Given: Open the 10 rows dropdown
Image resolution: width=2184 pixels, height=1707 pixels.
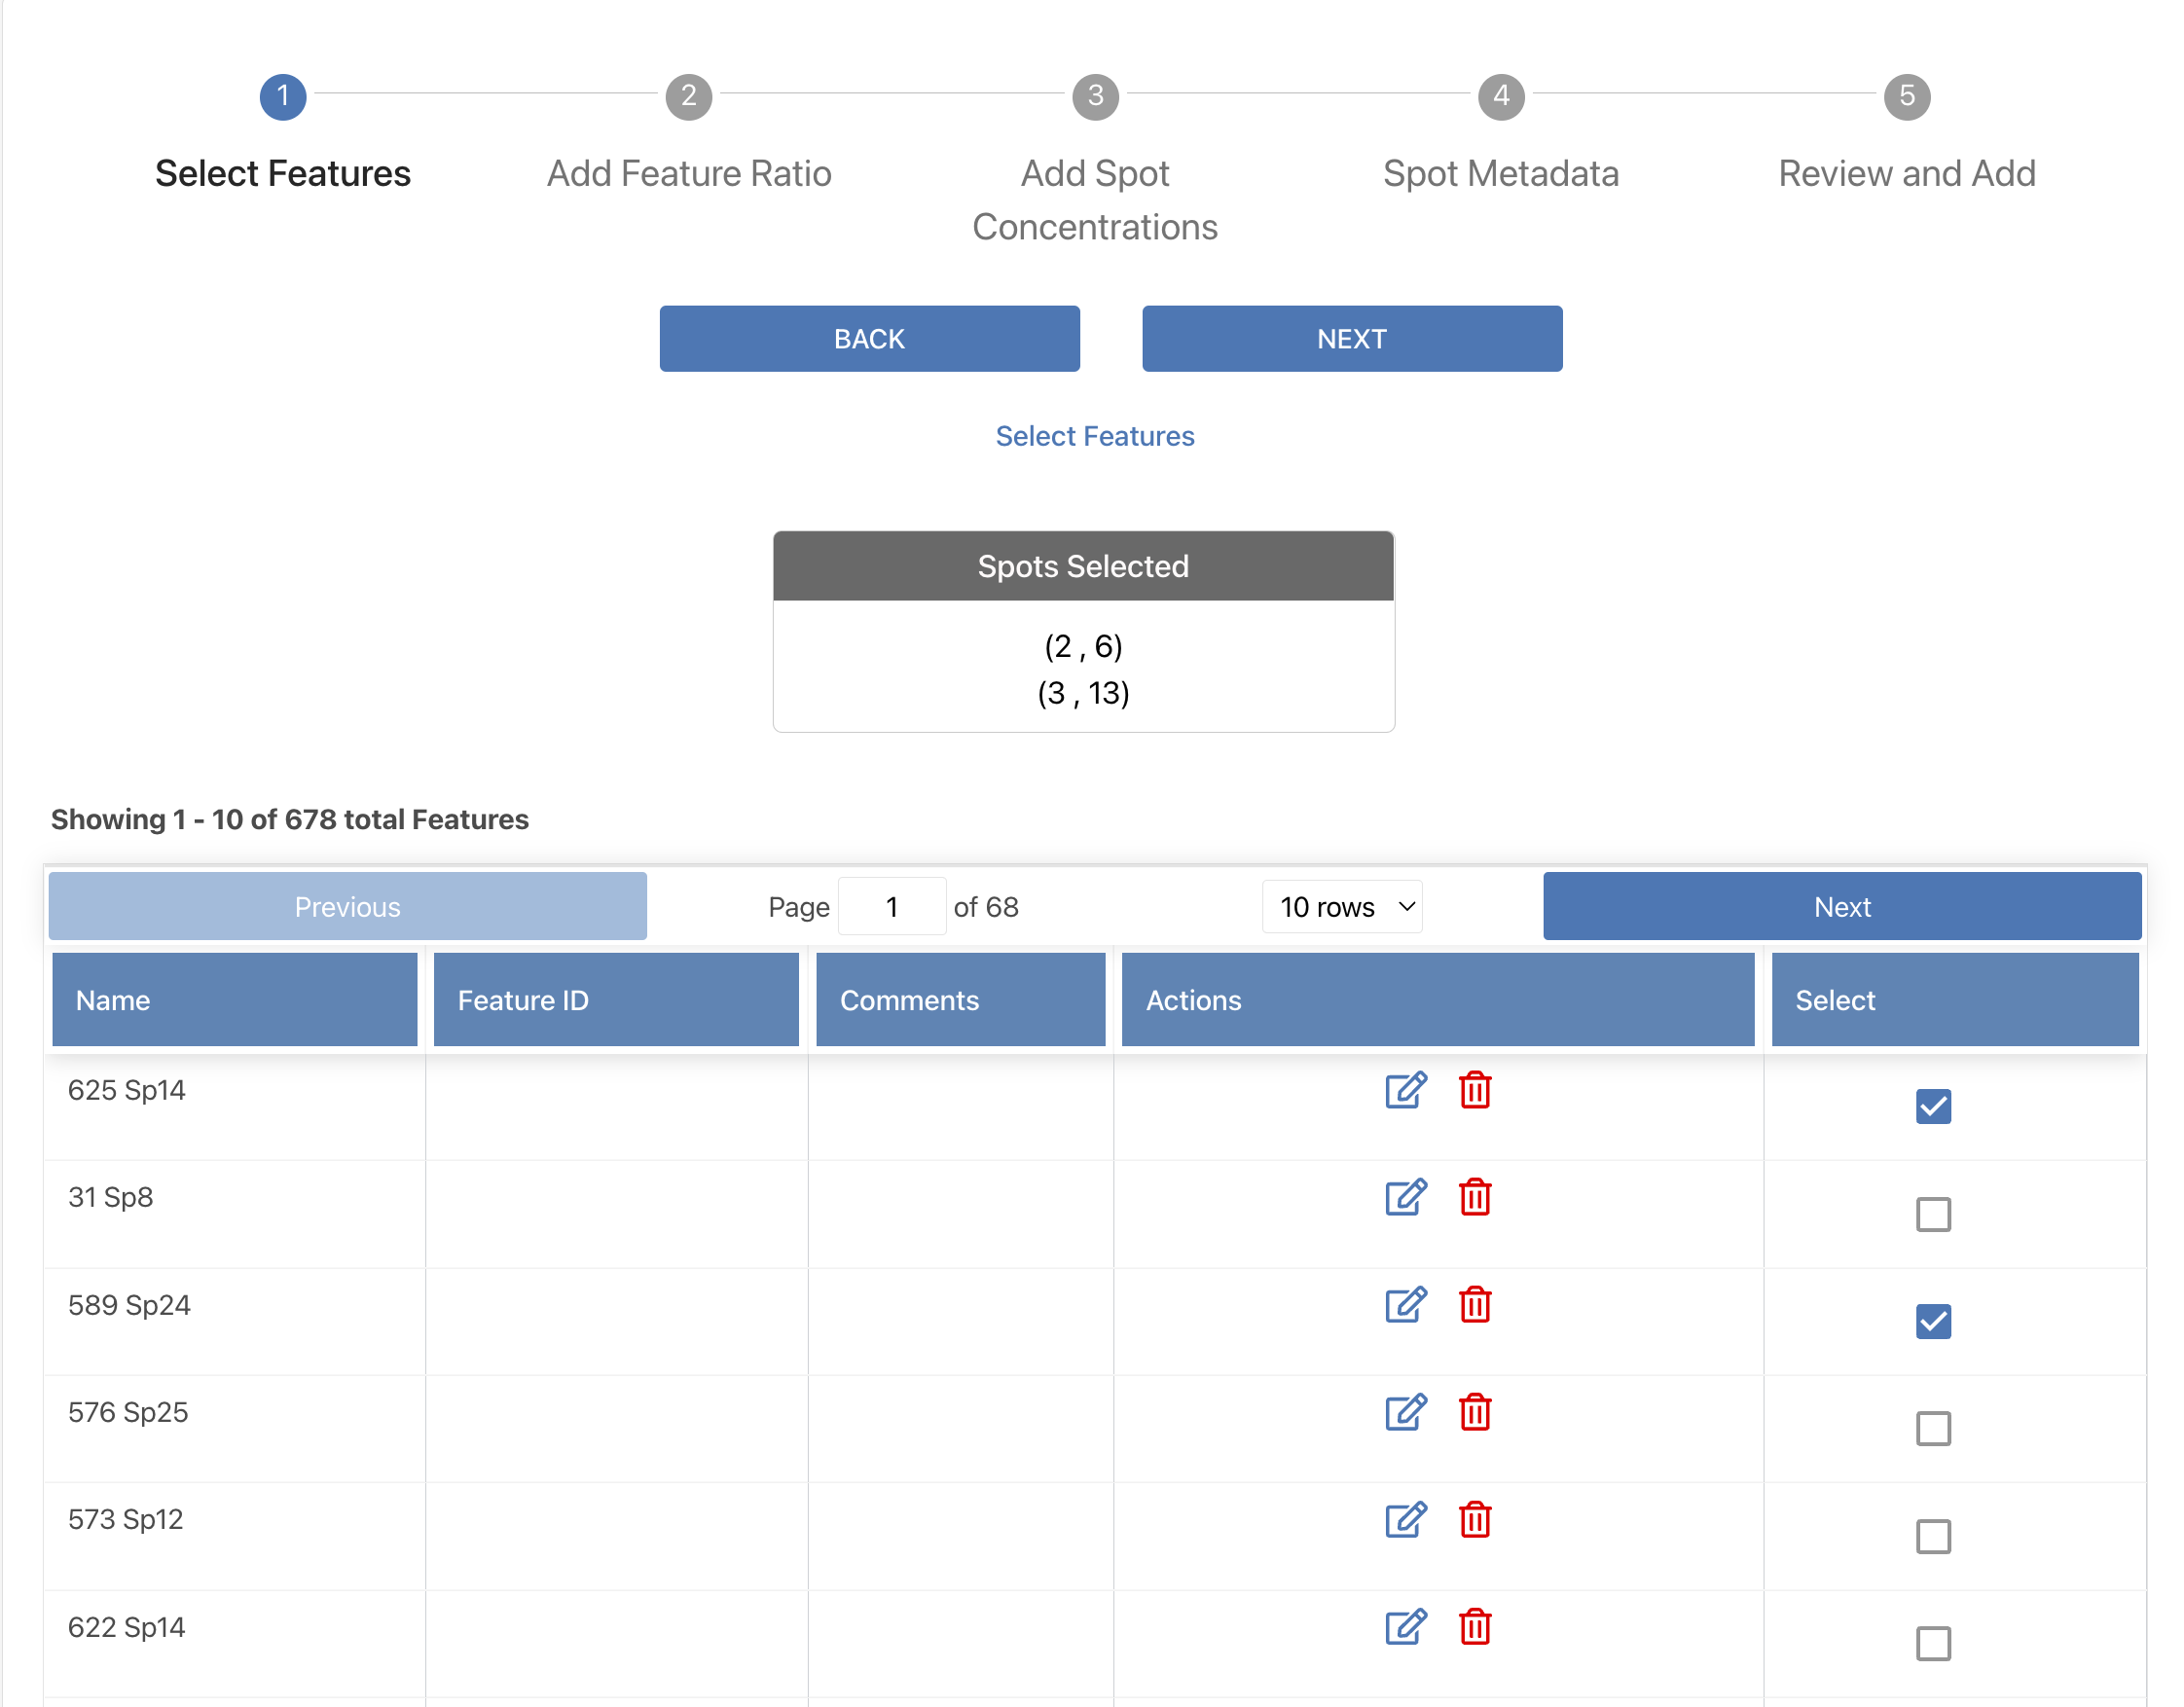Looking at the screenshot, I should pyautogui.click(x=1342, y=907).
